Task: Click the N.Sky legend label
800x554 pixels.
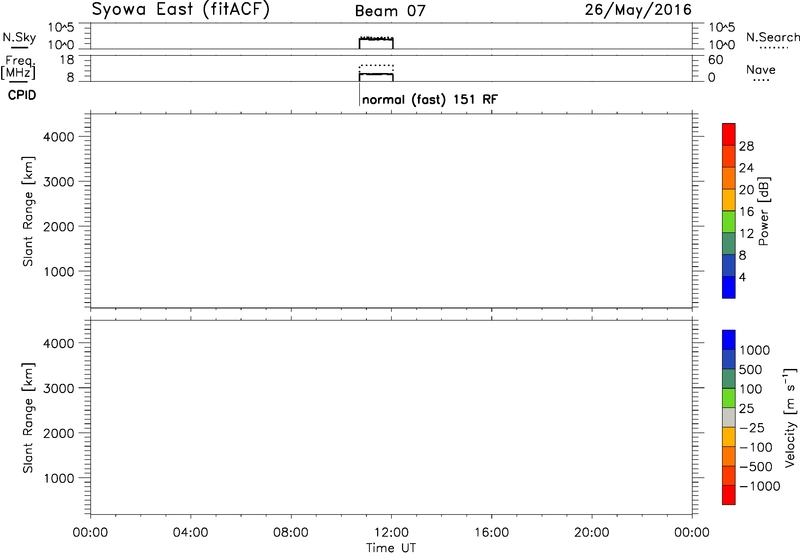Action: (x=19, y=38)
